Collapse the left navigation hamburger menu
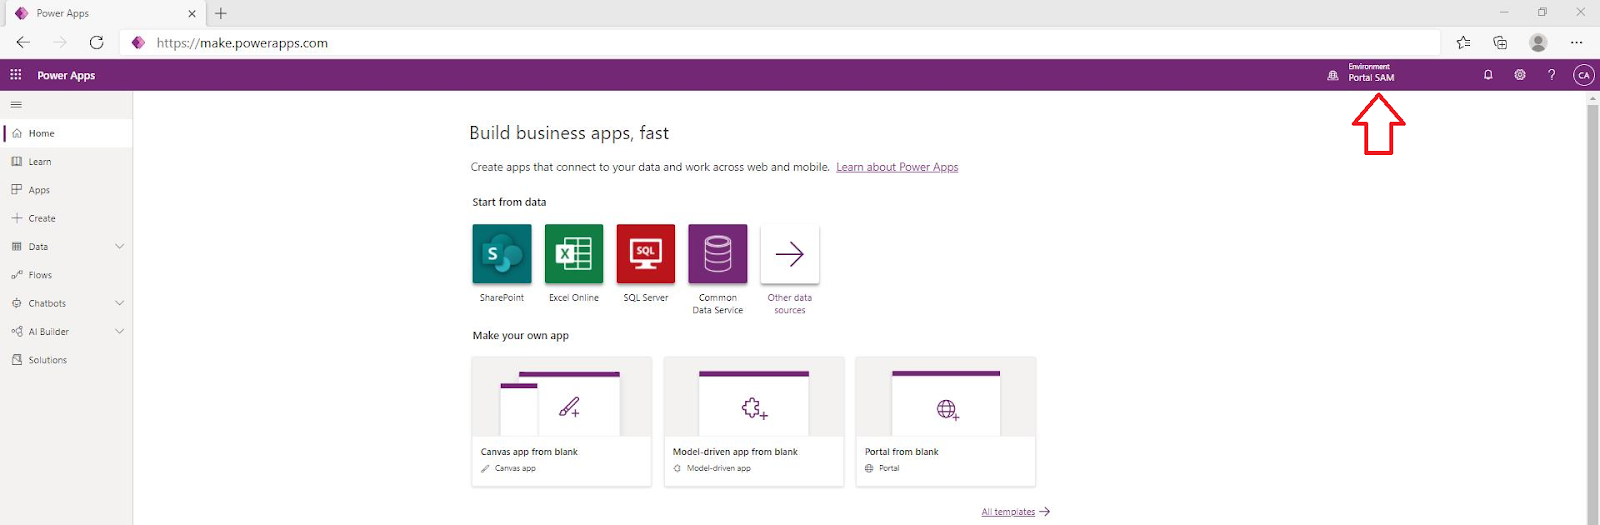The image size is (1600, 525). (x=16, y=104)
